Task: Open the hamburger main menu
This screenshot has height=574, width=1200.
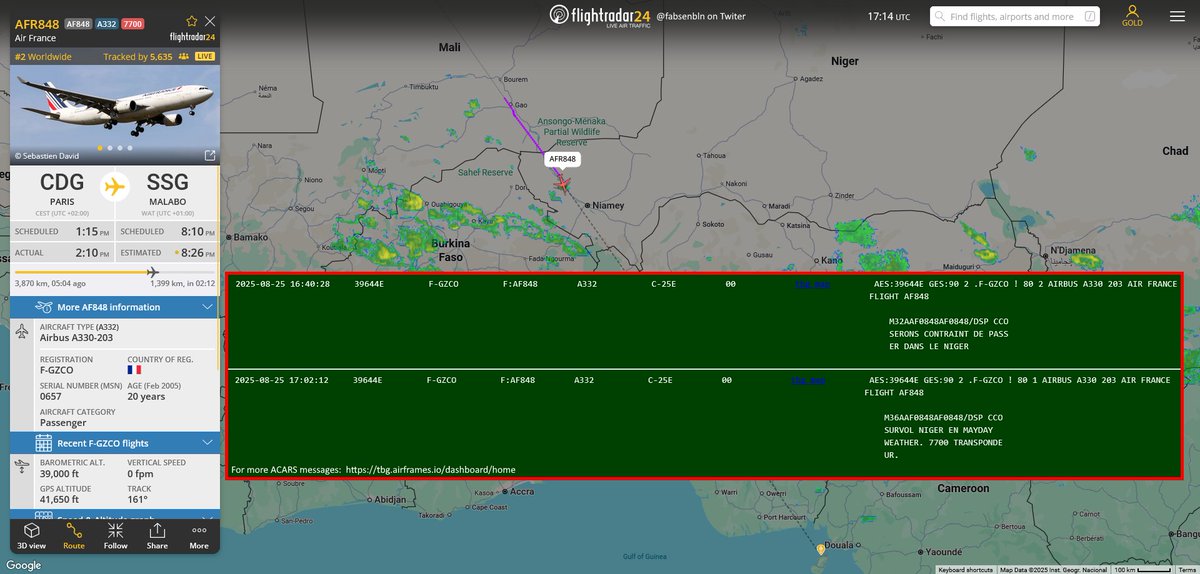Action: click(x=1178, y=16)
